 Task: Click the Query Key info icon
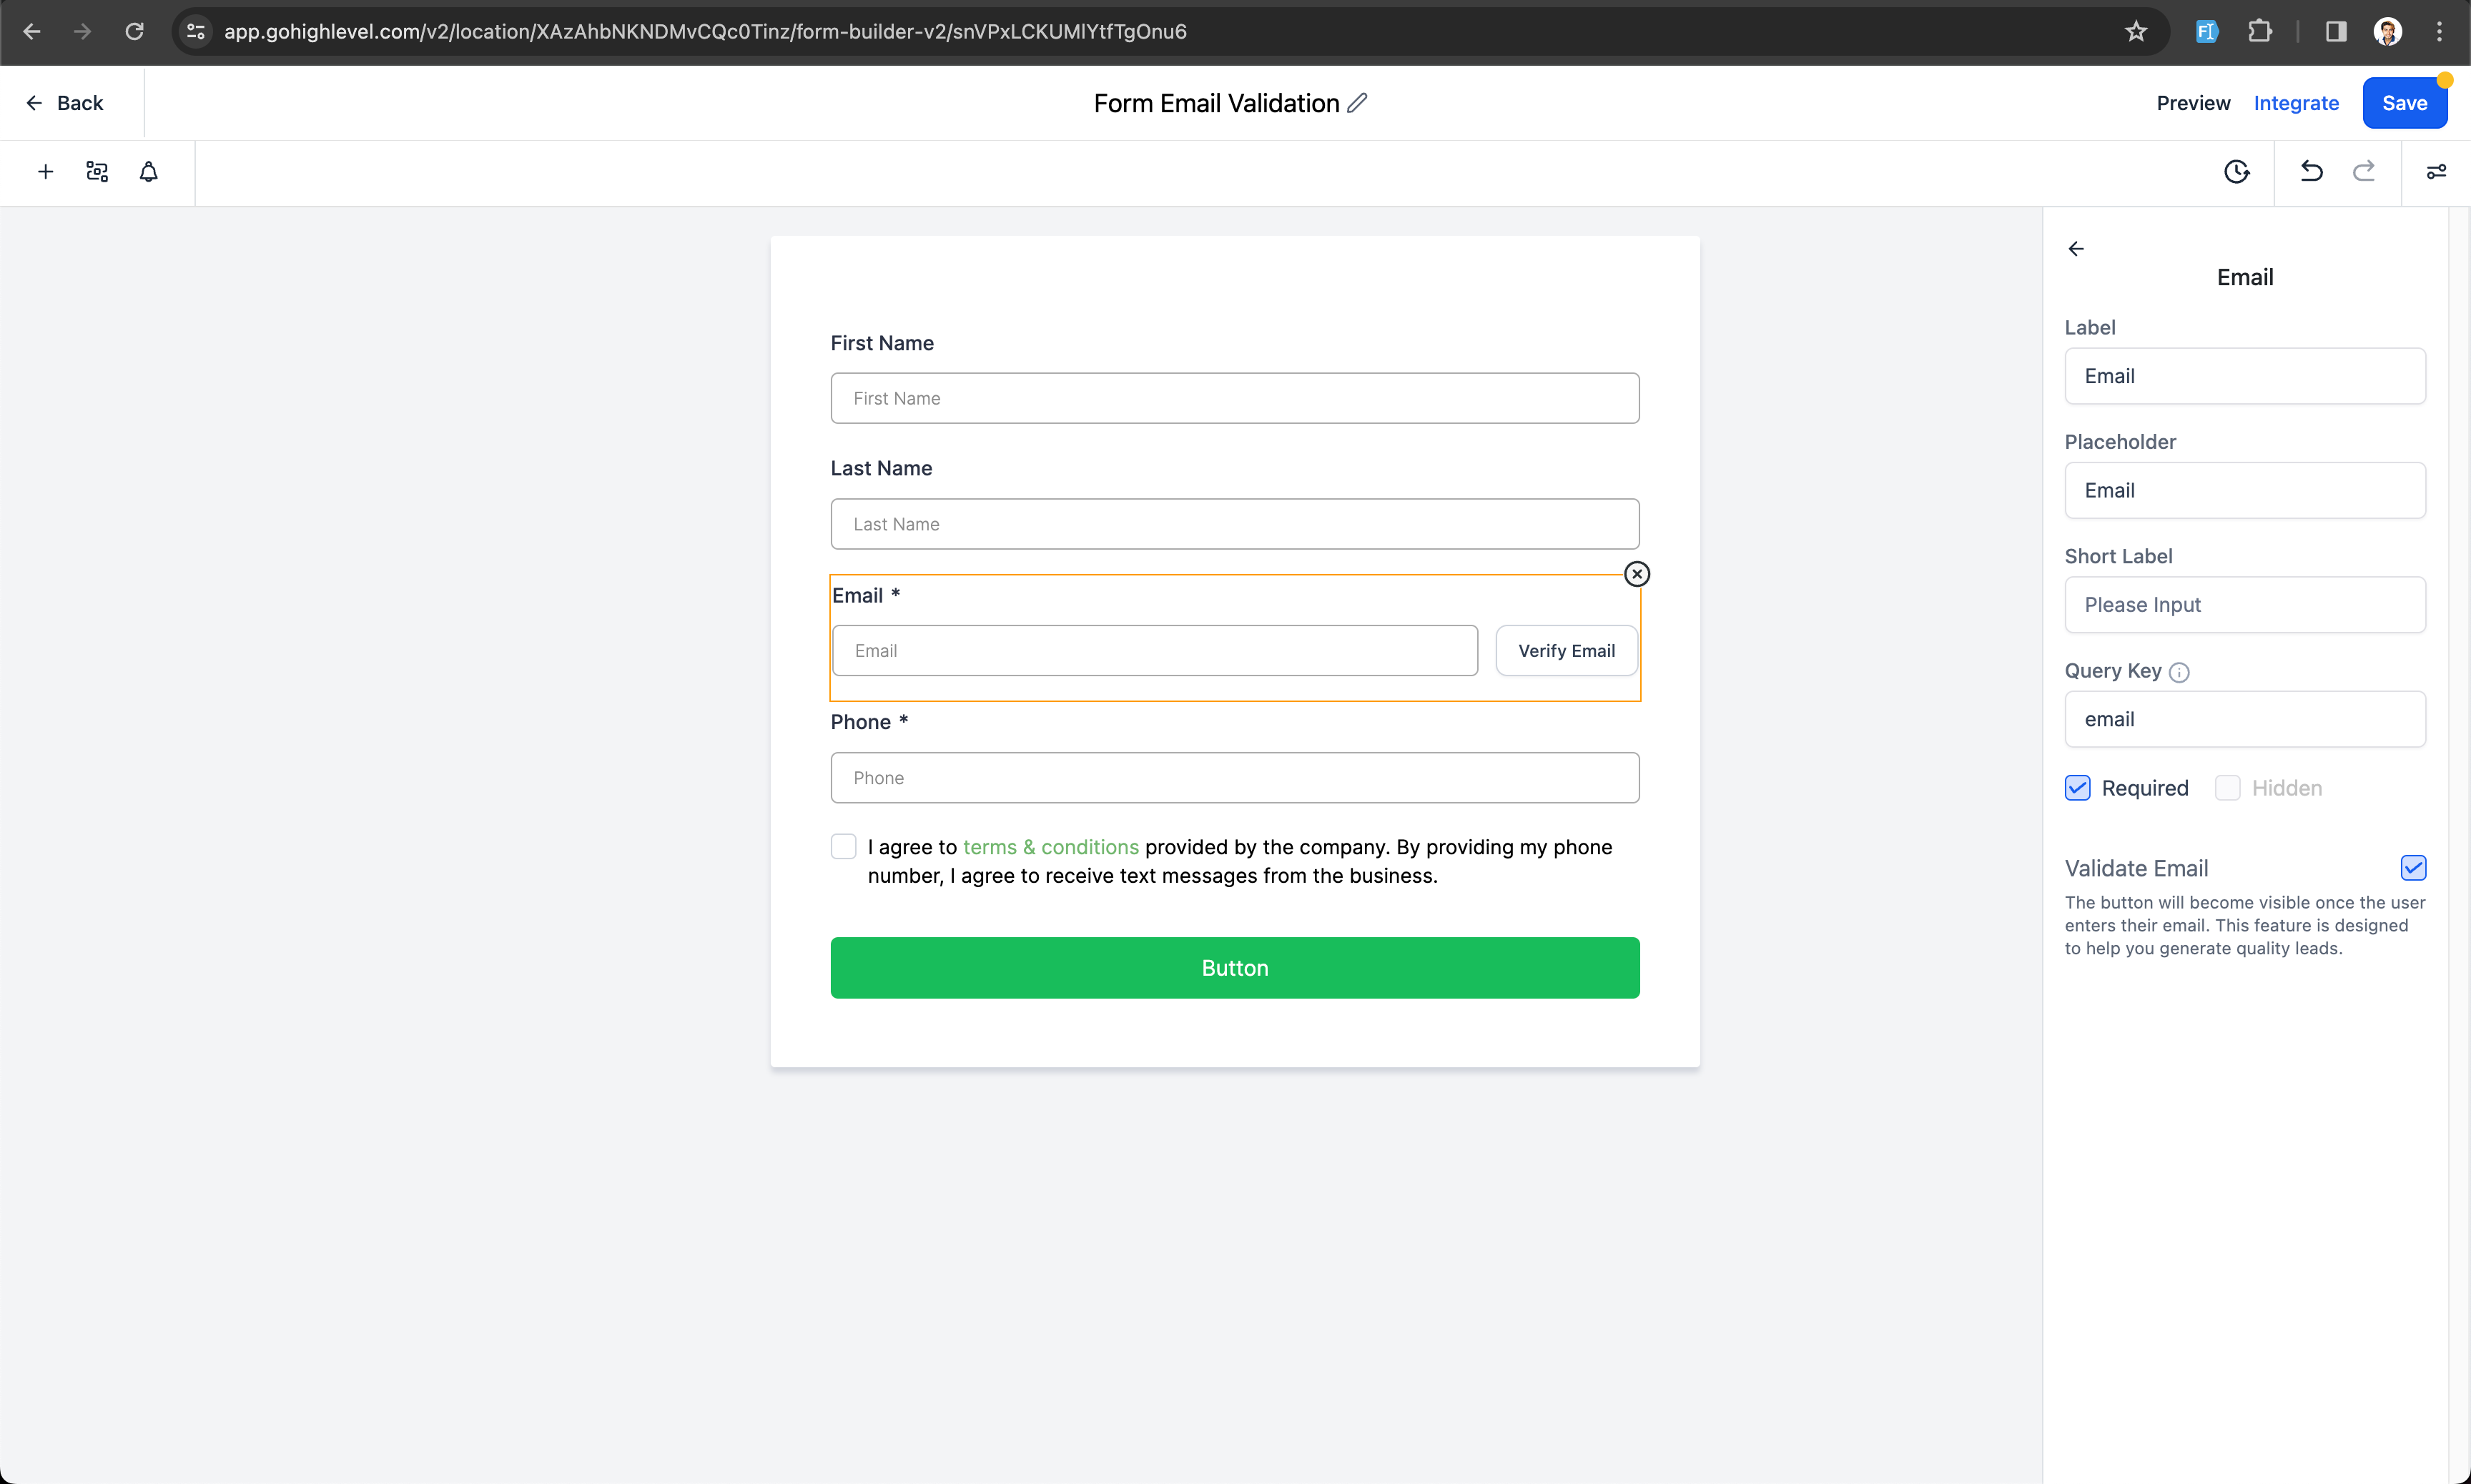[2179, 673]
